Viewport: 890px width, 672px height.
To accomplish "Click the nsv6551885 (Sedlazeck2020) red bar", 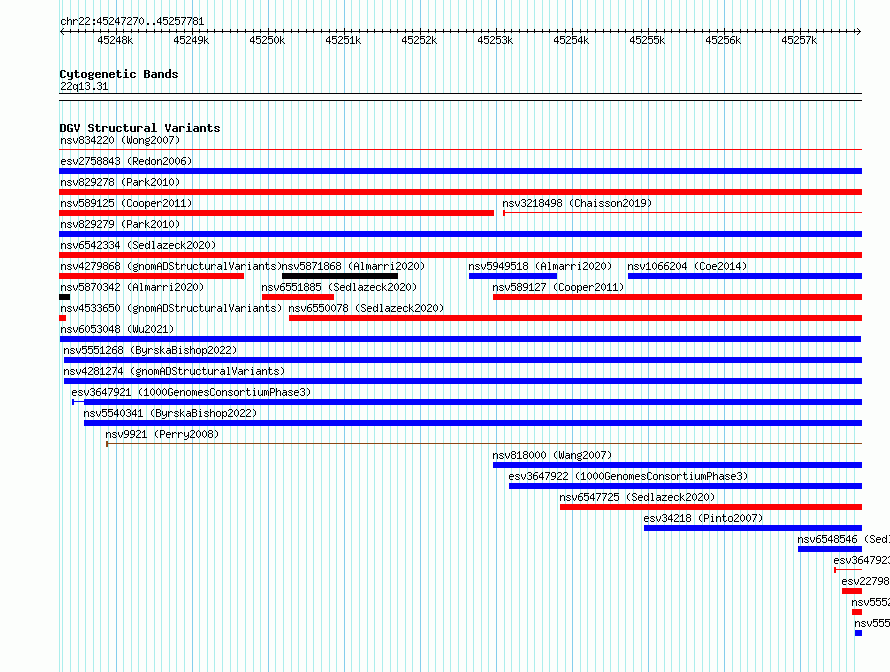I will point(297,297).
